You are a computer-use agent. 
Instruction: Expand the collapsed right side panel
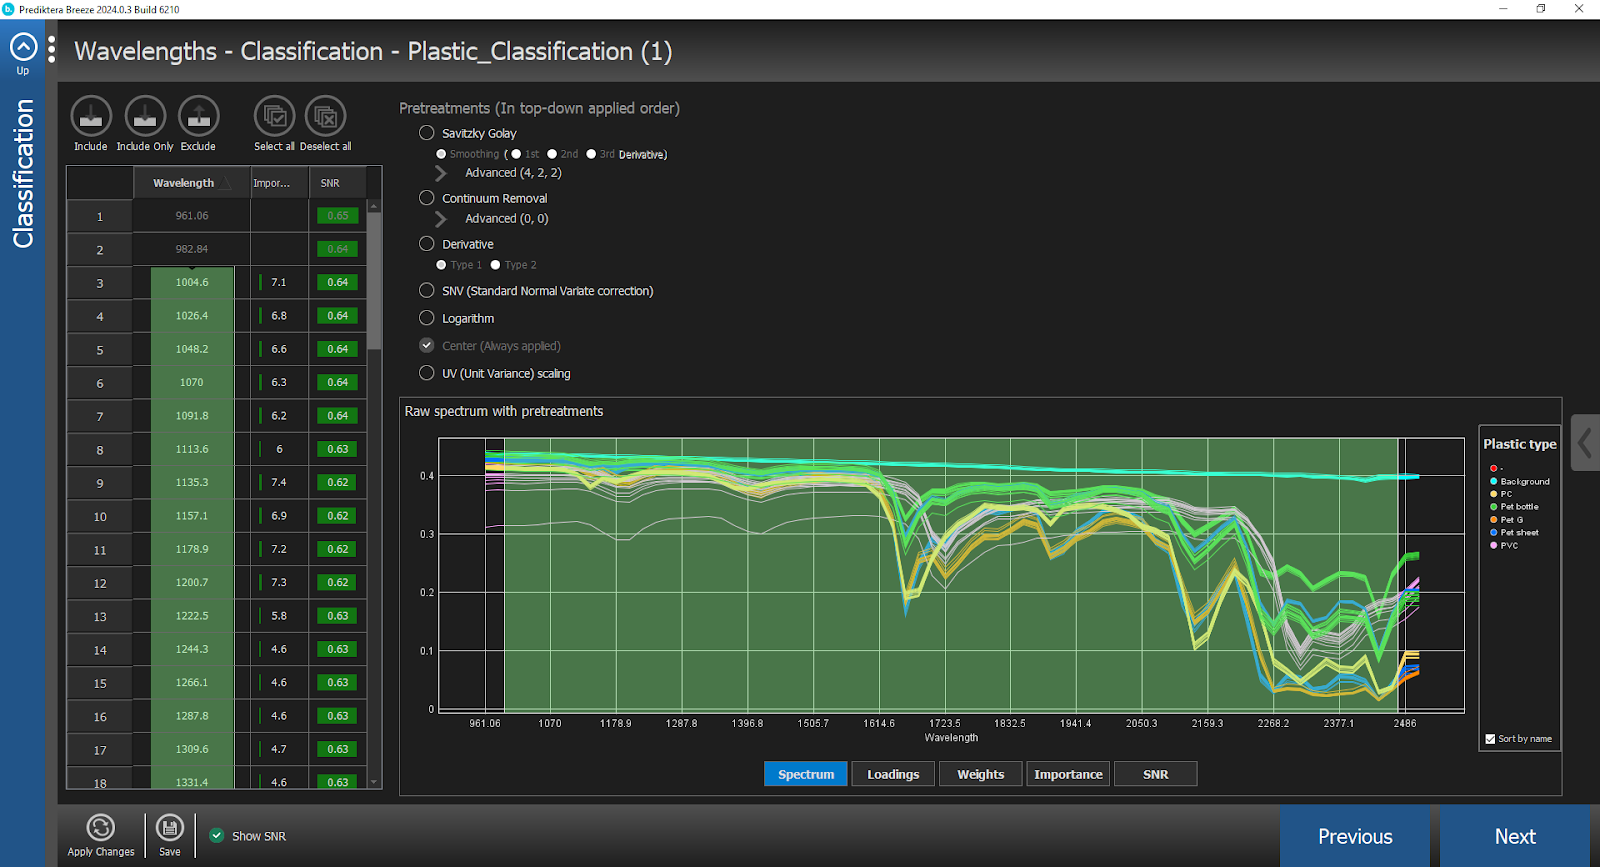click(x=1585, y=442)
